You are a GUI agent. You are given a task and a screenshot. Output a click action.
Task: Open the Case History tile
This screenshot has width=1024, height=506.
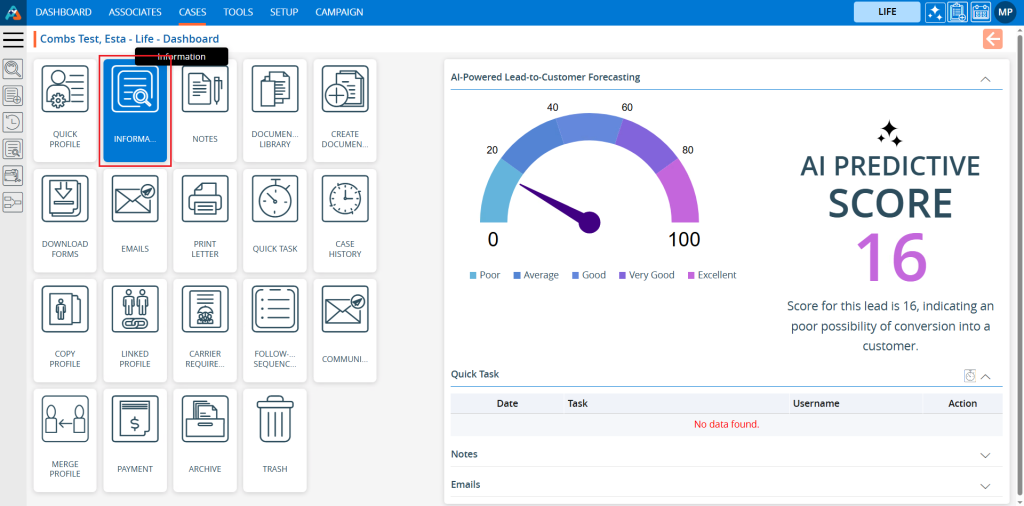point(345,220)
